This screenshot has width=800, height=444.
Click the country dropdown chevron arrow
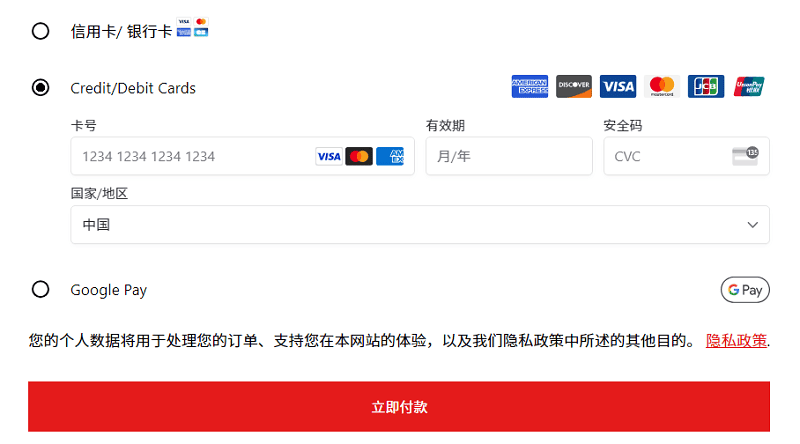753,225
